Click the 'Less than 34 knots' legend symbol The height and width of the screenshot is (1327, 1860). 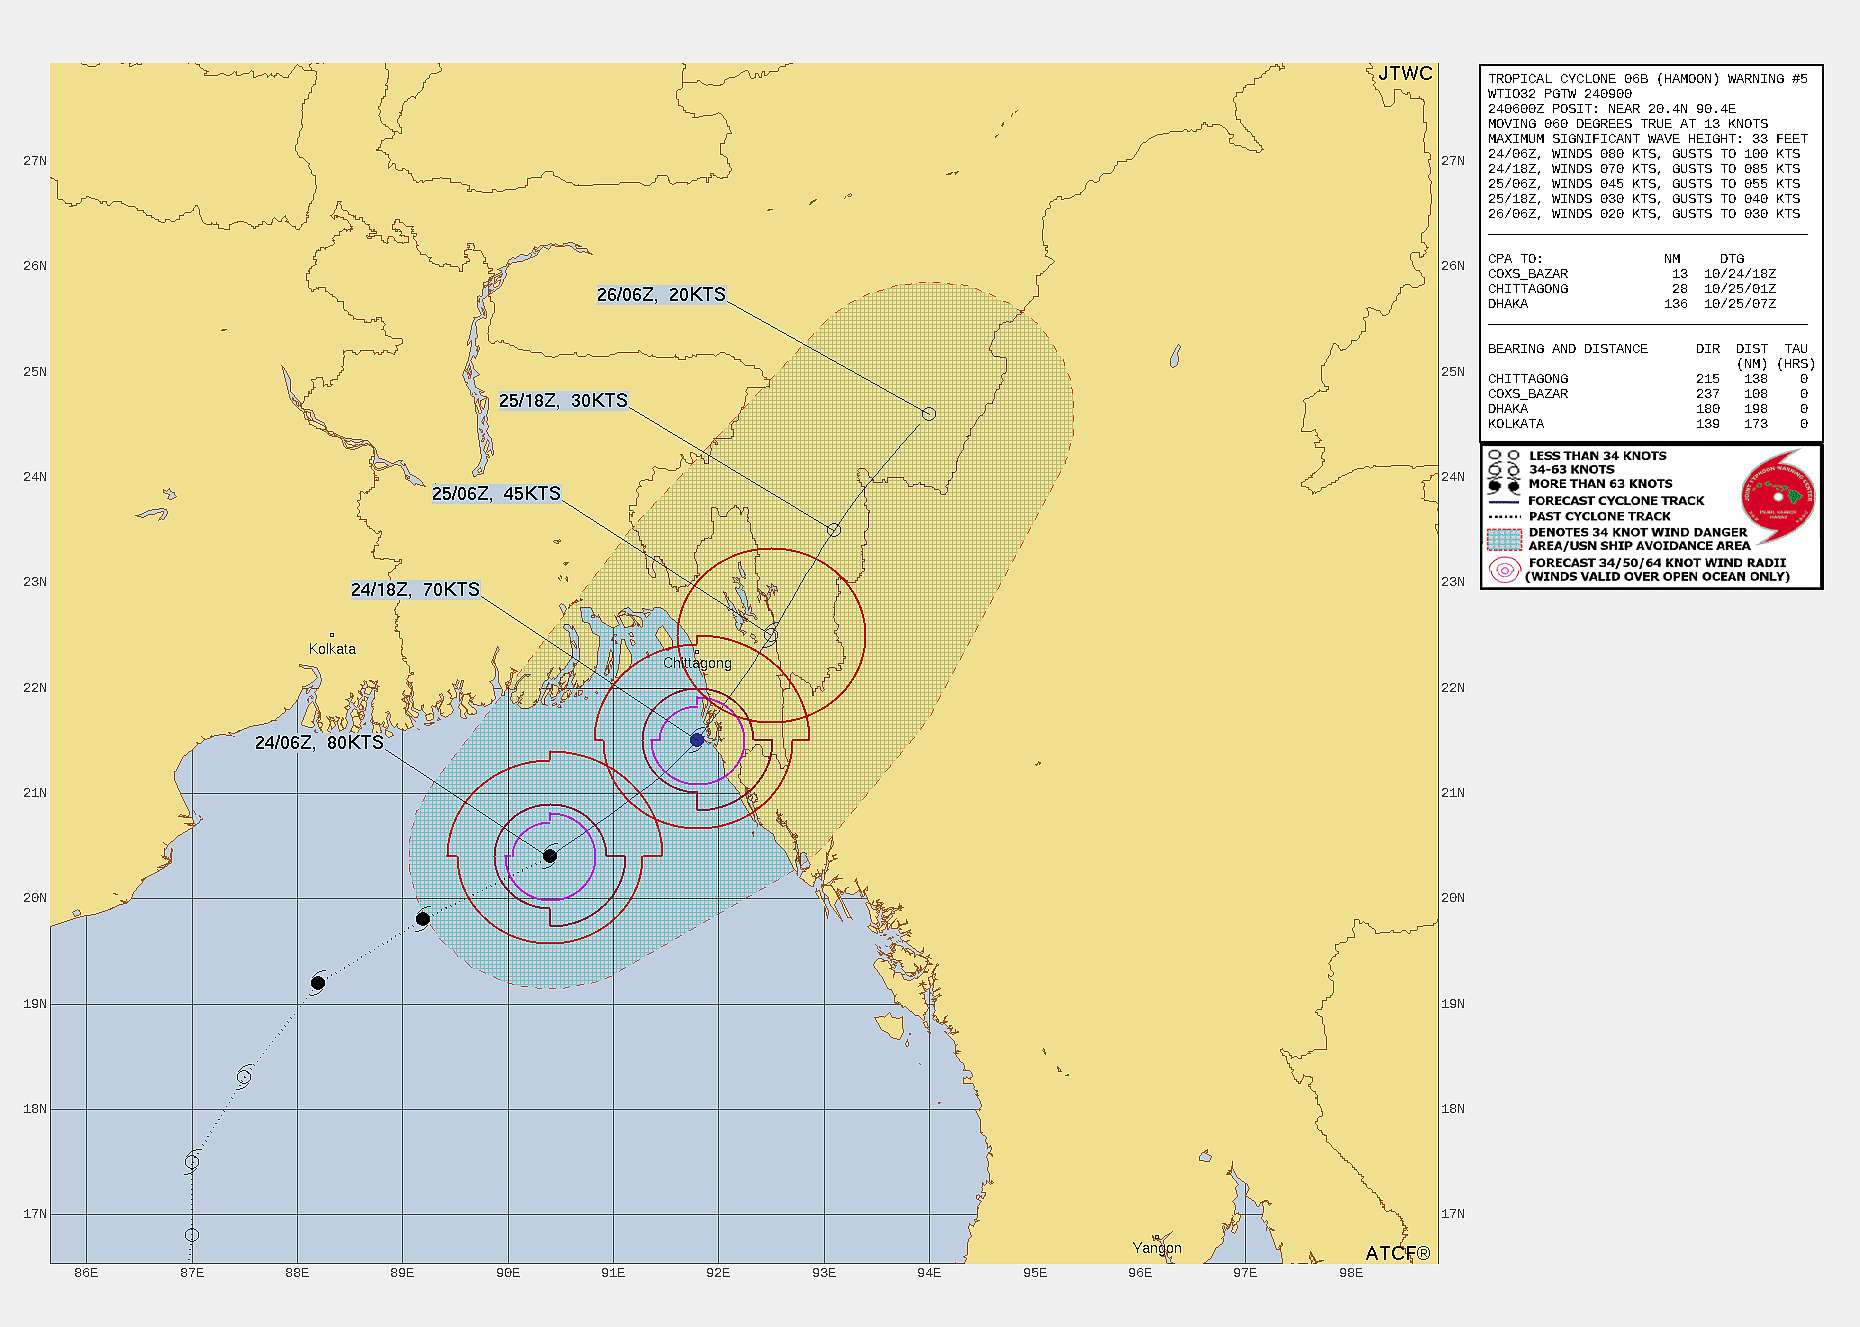1504,455
